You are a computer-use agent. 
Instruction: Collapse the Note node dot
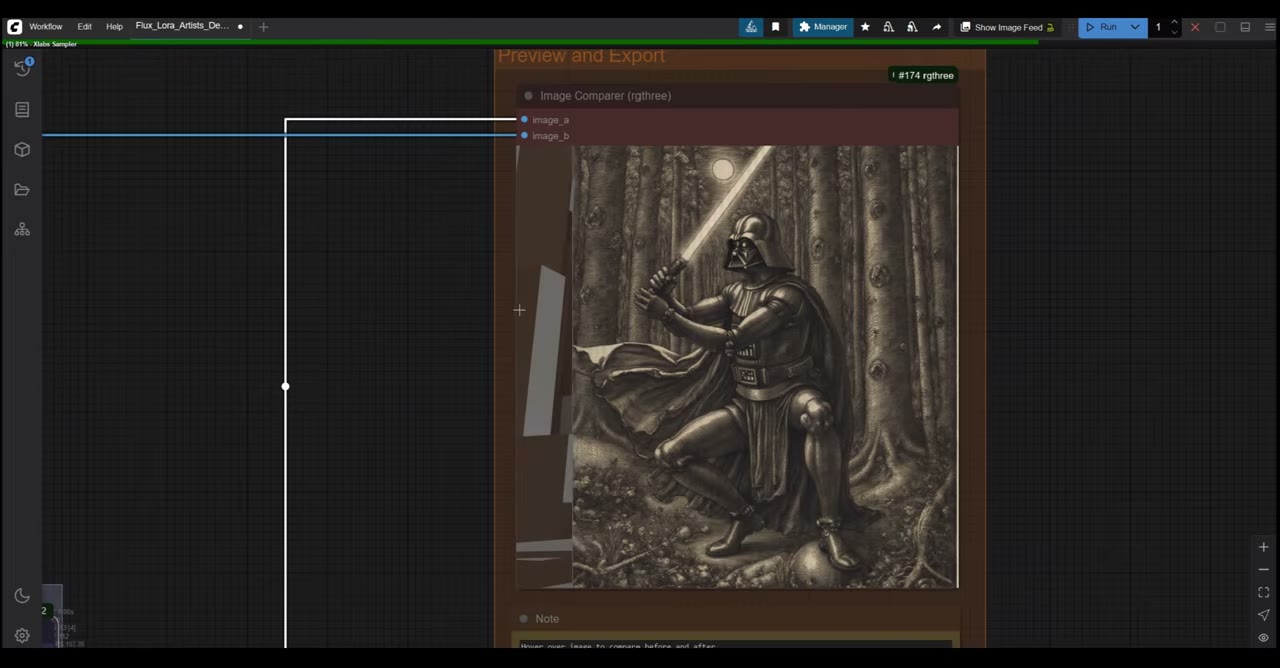[523, 619]
